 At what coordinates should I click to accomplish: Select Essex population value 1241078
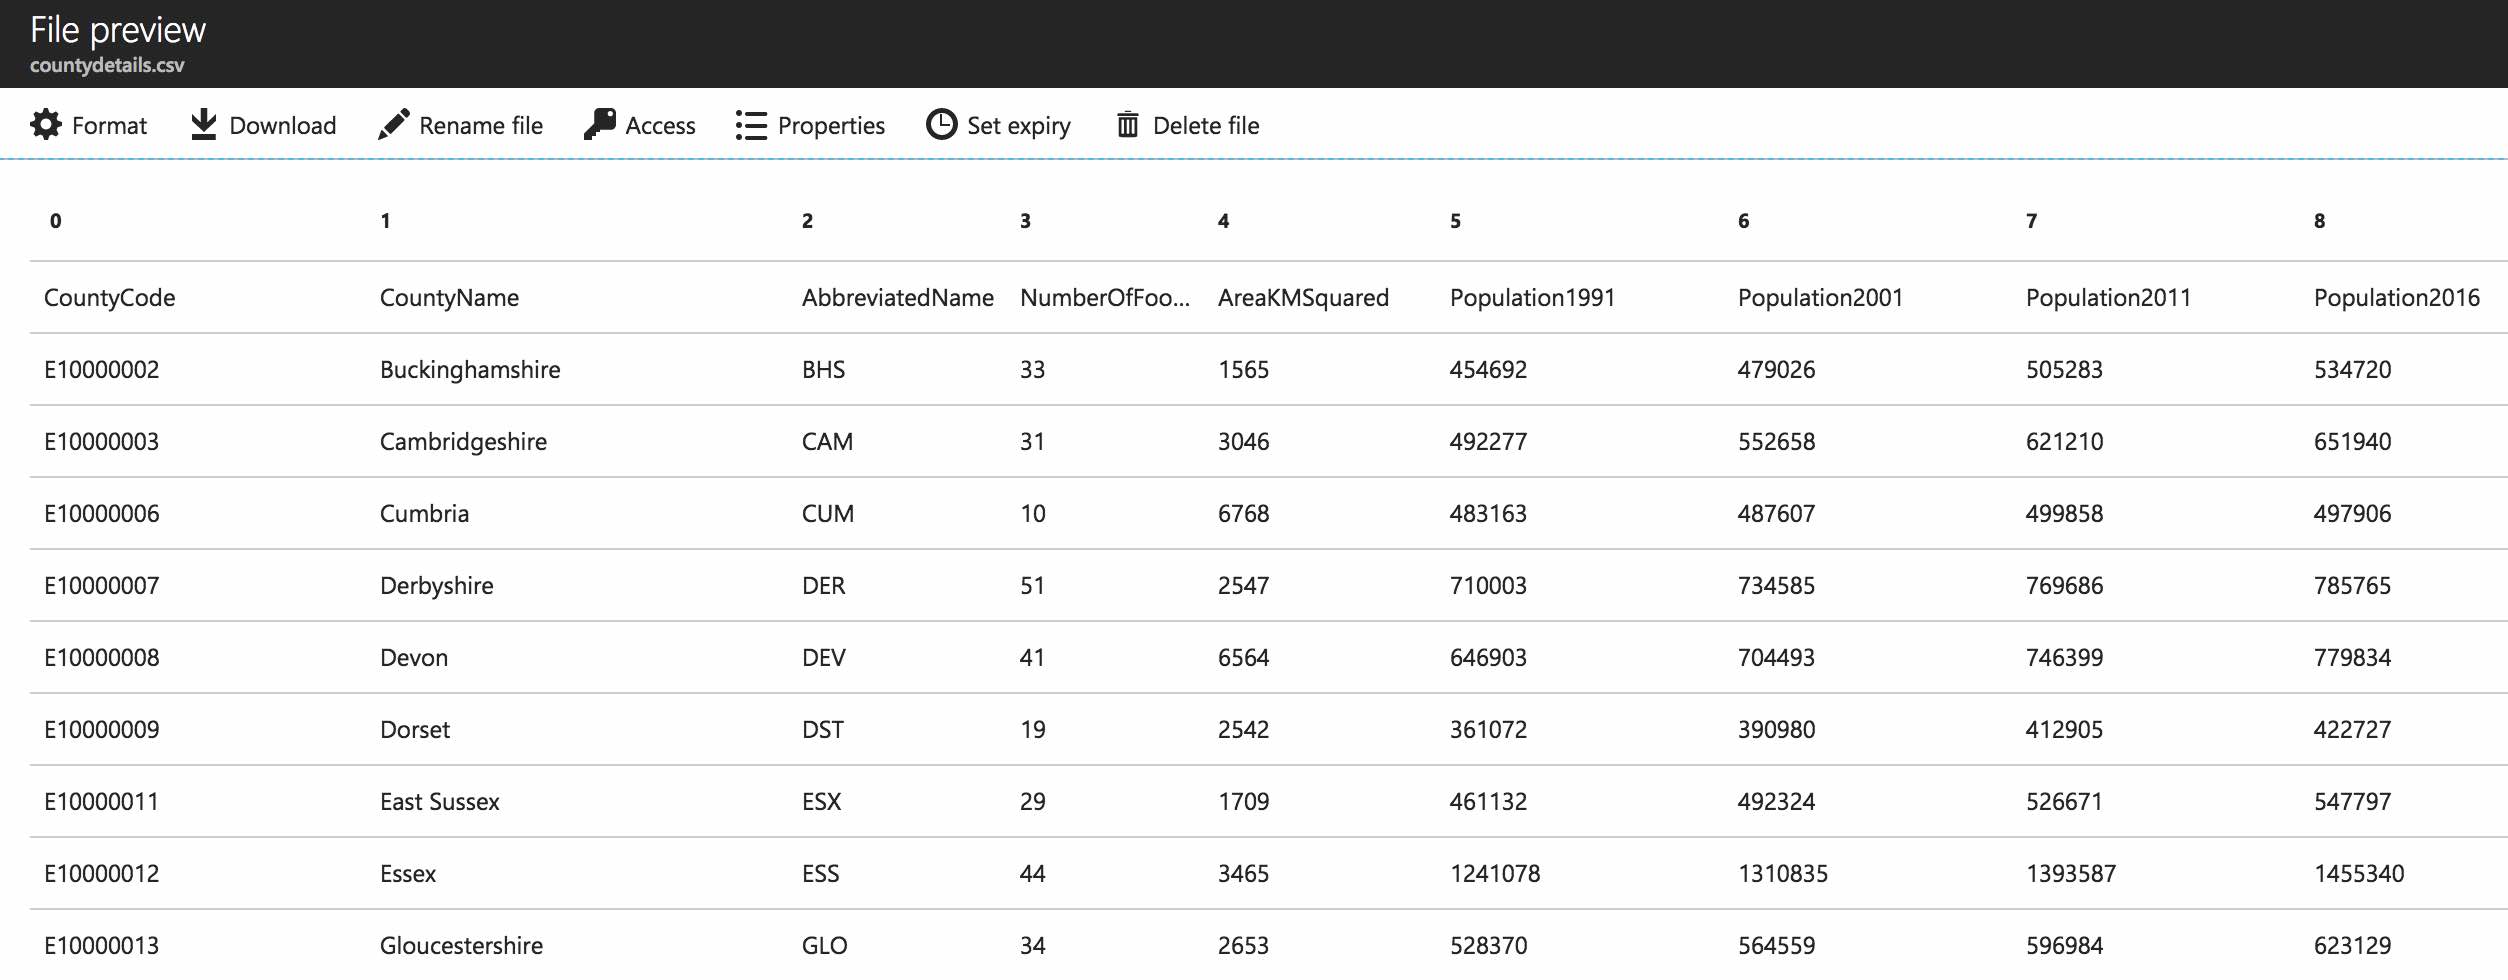1495,874
